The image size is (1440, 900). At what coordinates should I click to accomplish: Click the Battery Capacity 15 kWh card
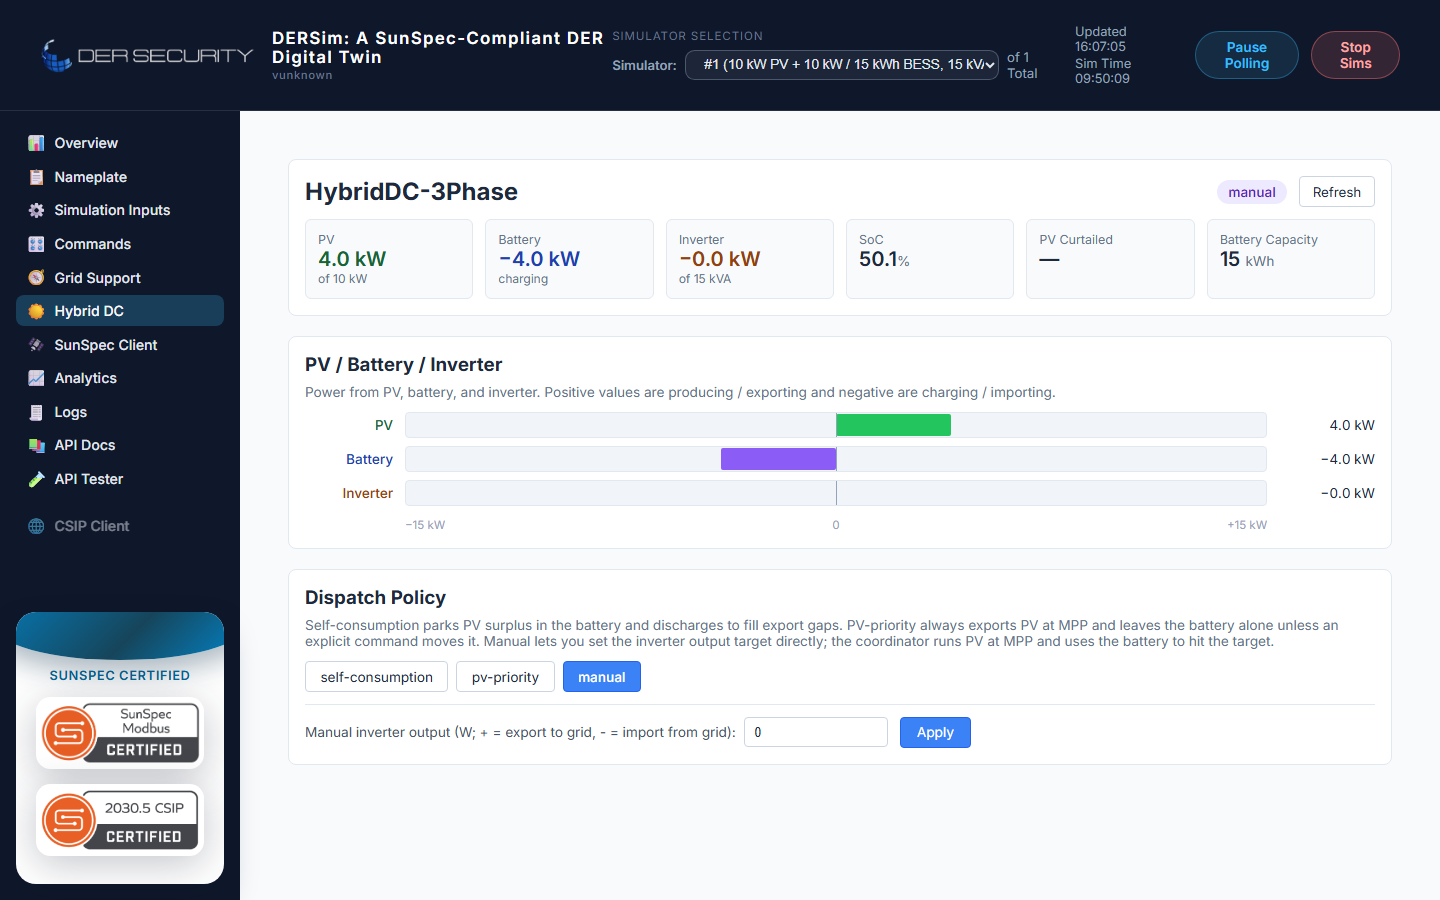coord(1291,259)
